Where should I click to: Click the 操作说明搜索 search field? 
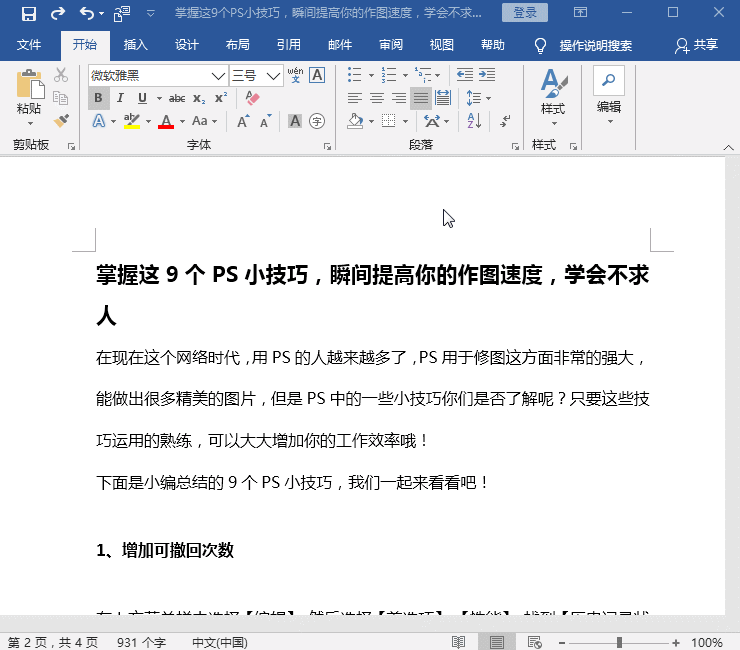(595, 45)
